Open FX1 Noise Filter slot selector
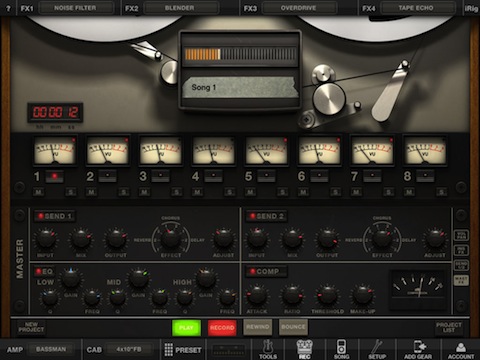The height and width of the screenshot is (360, 480). (75, 8)
